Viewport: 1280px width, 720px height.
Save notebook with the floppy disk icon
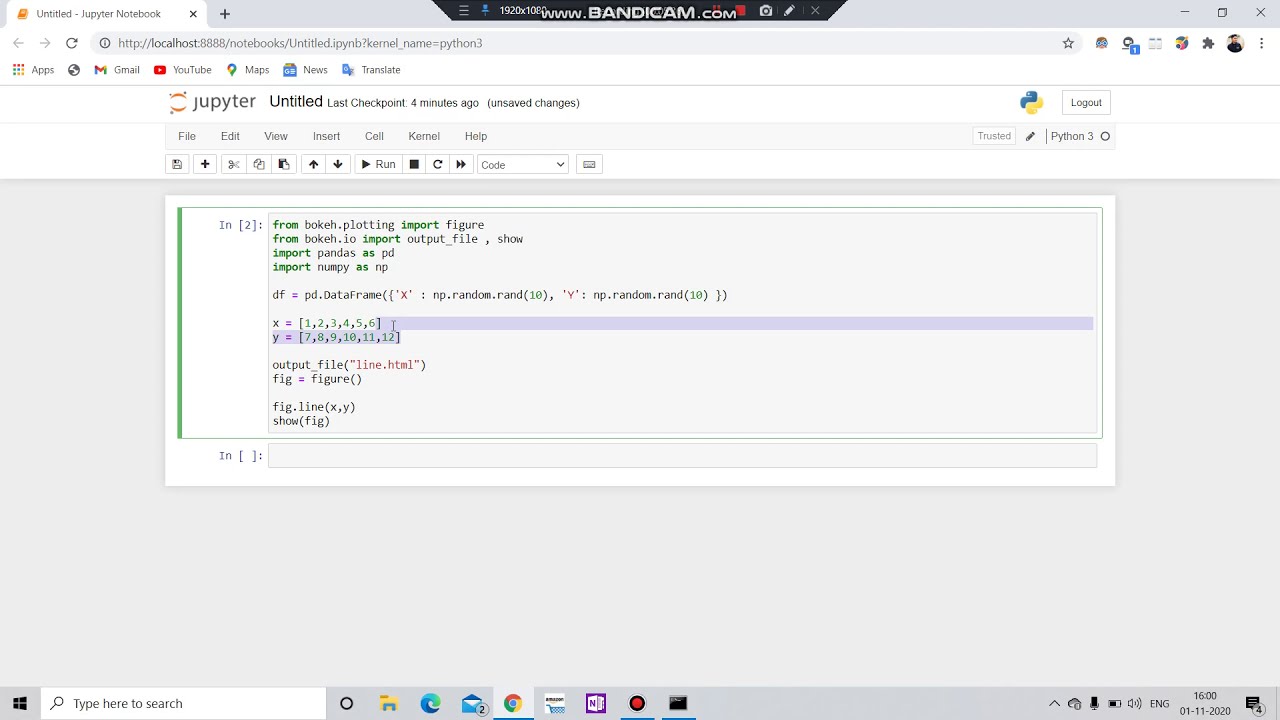pyautogui.click(x=177, y=165)
